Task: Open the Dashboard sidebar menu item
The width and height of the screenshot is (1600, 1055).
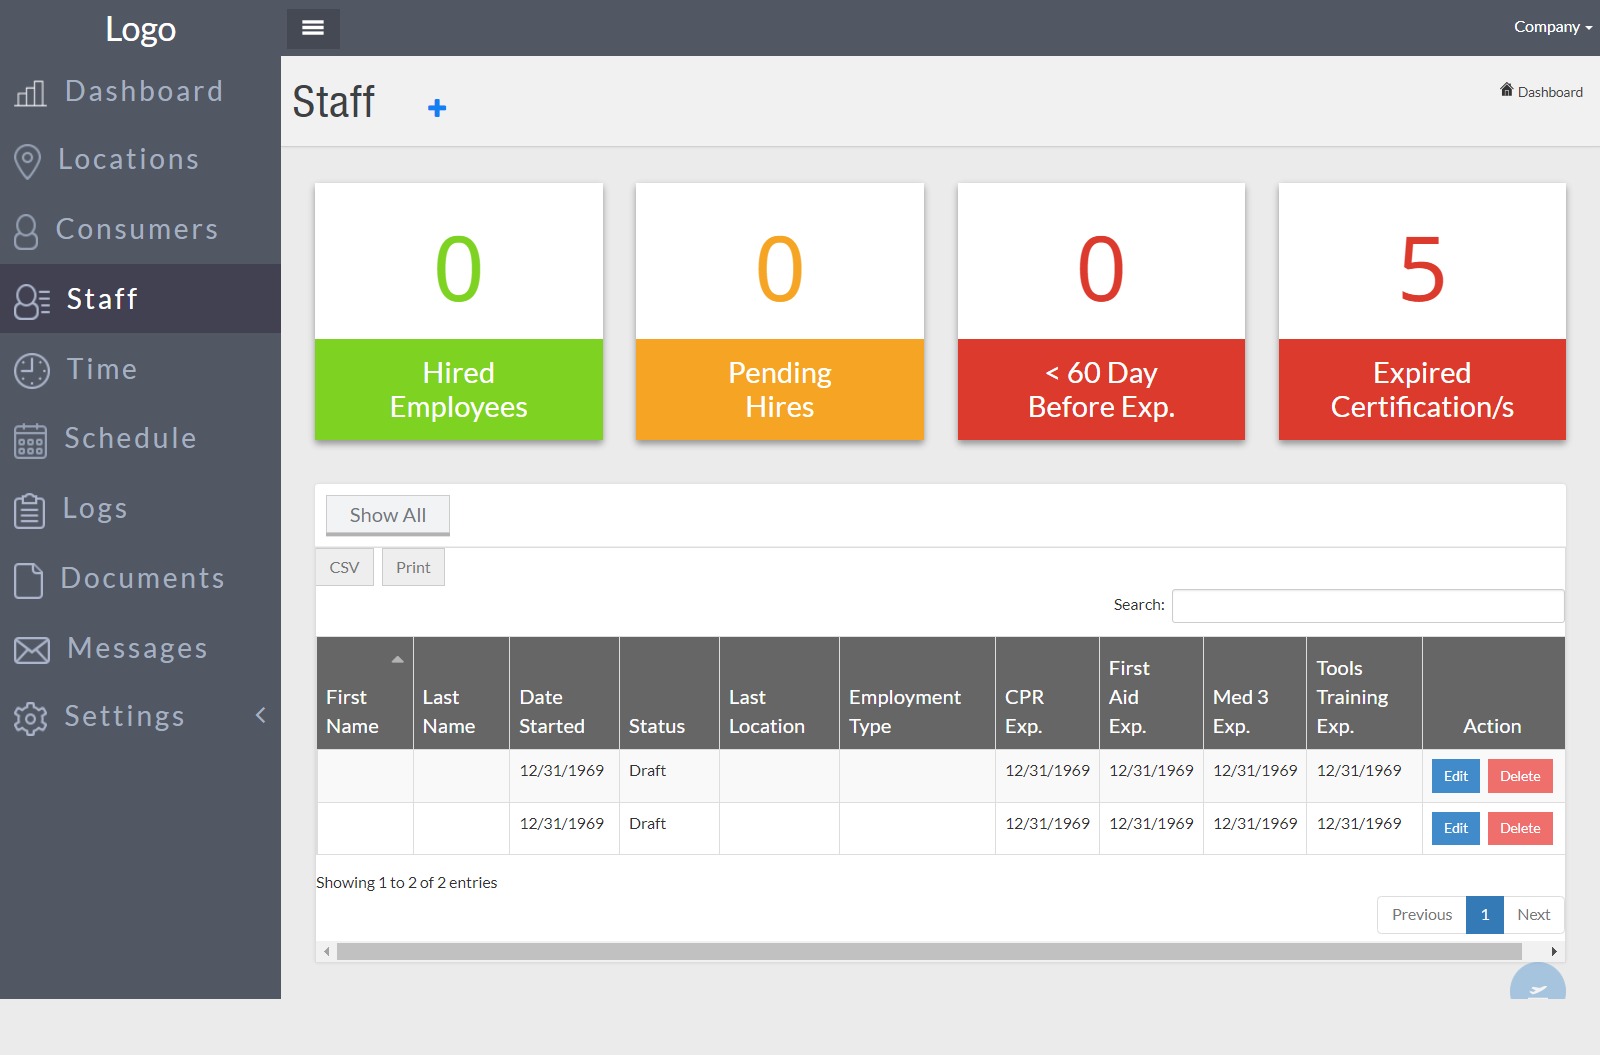Action: pyautogui.click(x=140, y=92)
